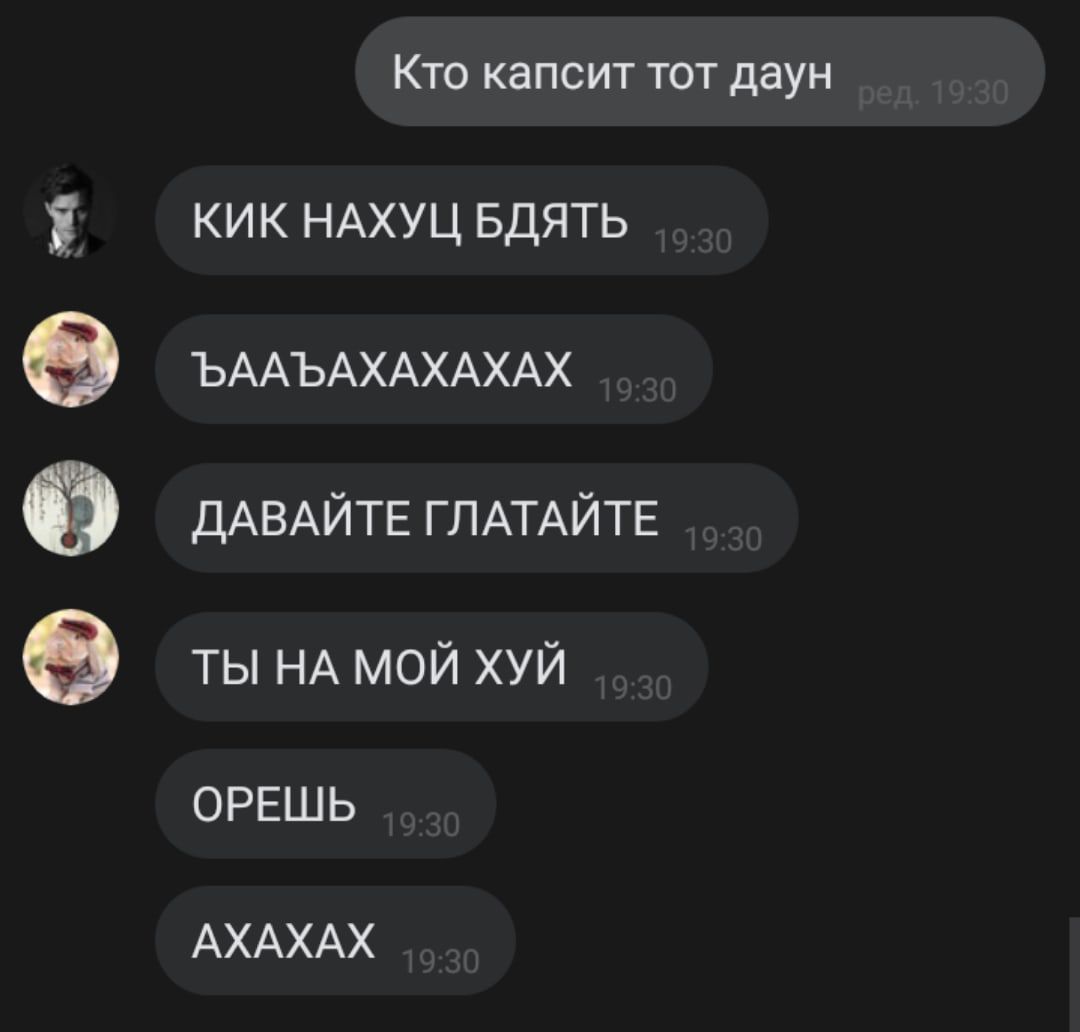Viewport: 1080px width, 1032px height.
Task: Select the Кто капсит тот даун message
Action: [700, 72]
